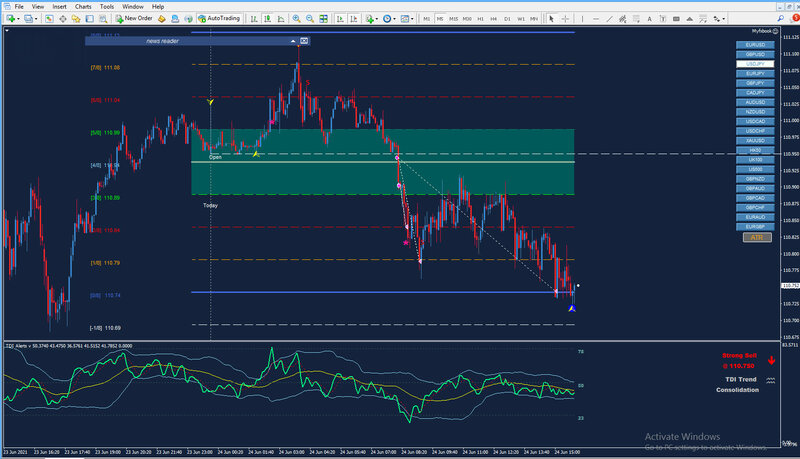Open the File menu
The width and height of the screenshot is (800, 459).
pyautogui.click(x=19, y=7)
